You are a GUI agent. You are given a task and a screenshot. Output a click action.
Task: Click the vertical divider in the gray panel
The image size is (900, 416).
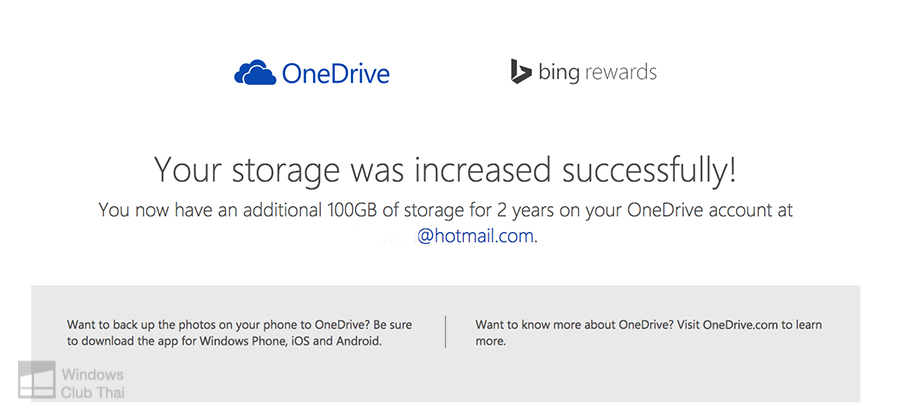tap(445, 332)
